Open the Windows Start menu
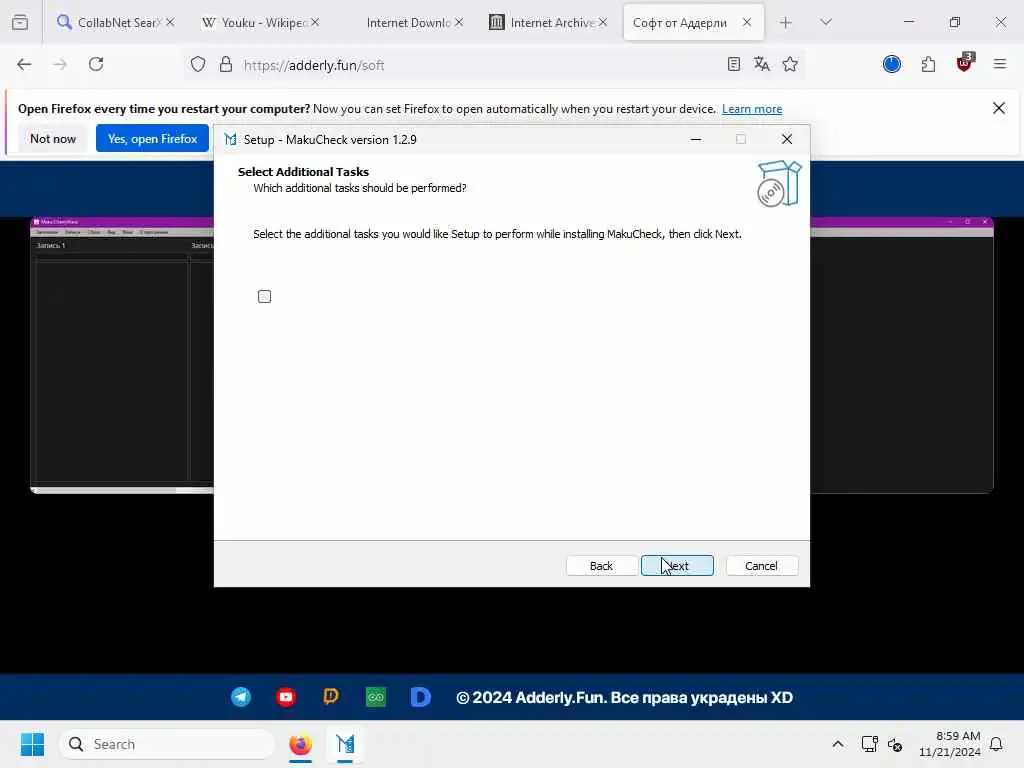 click(x=32, y=744)
